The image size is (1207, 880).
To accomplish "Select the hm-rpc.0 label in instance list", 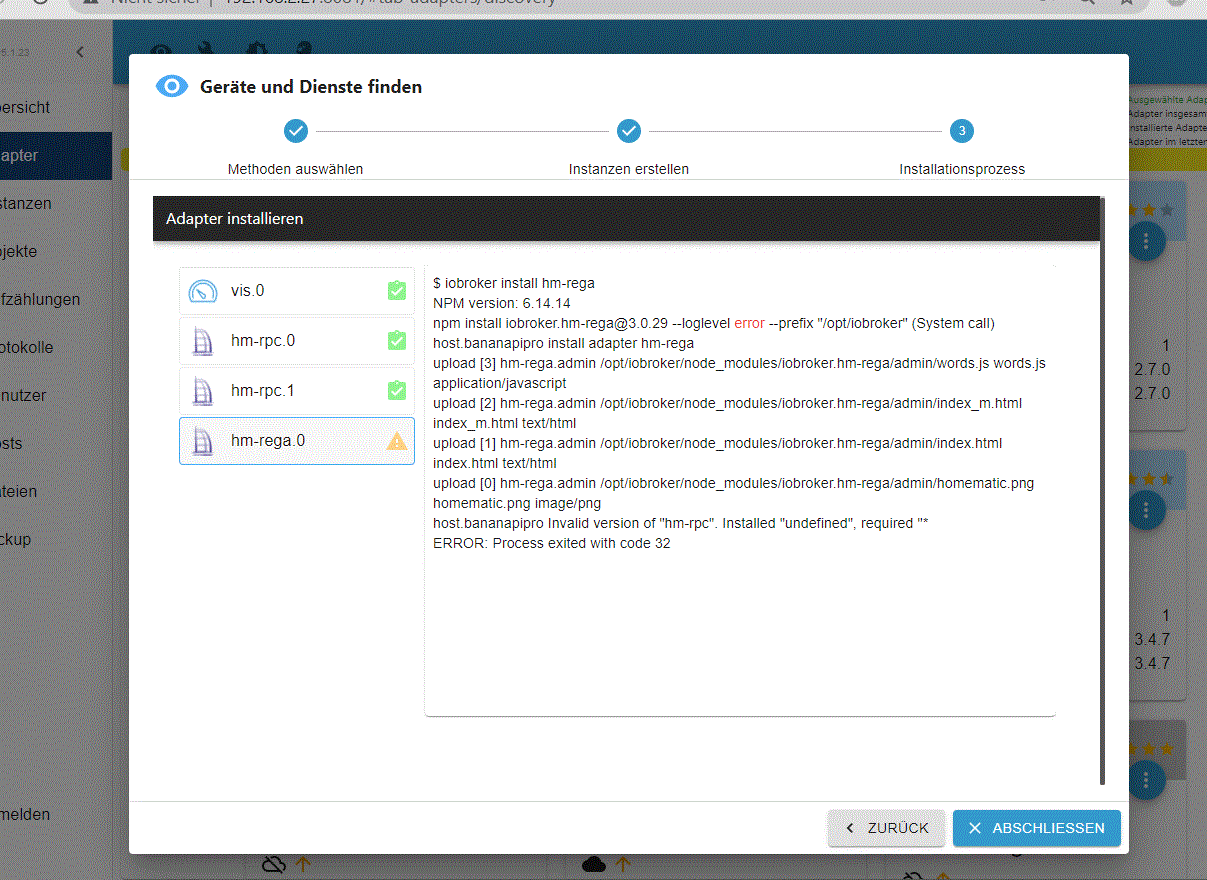I will tap(263, 341).
